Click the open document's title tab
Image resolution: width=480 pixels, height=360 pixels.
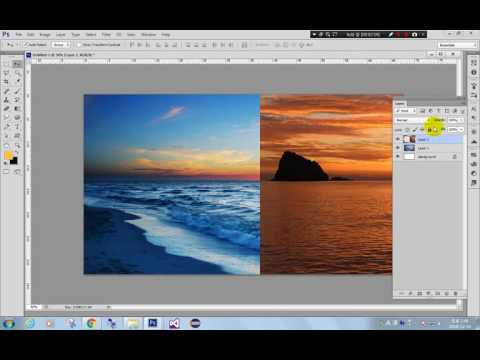[x=62, y=54]
